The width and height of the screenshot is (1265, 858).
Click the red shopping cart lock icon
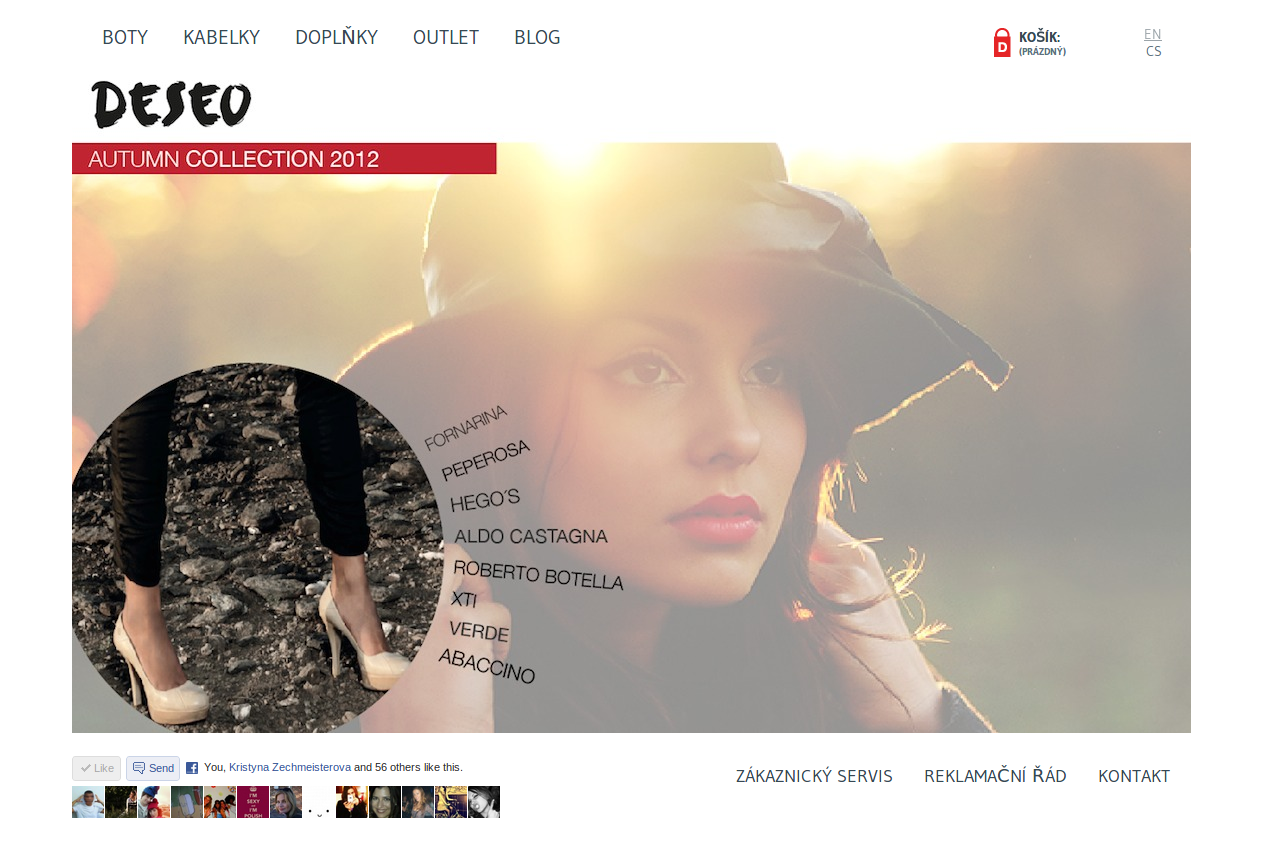coord(1002,43)
